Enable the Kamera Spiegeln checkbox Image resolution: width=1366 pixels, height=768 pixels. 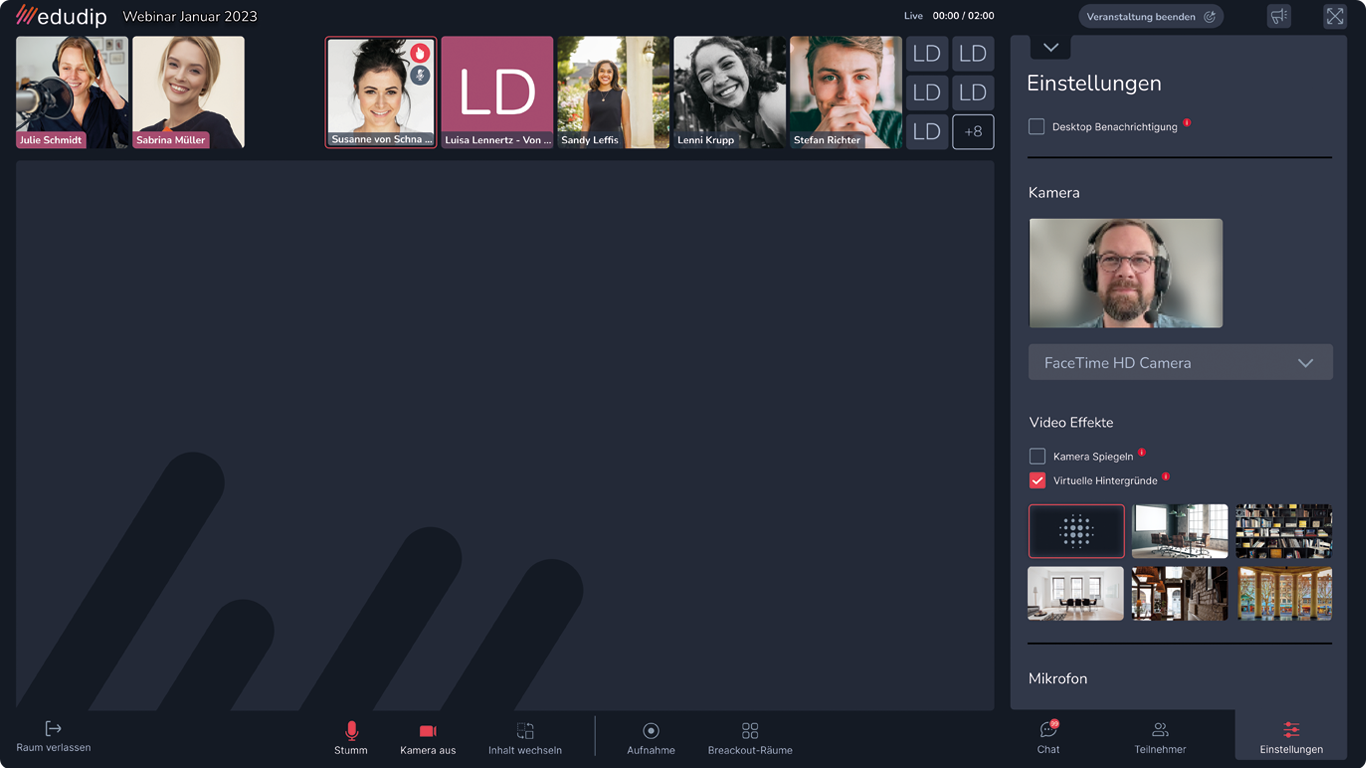coord(1037,456)
